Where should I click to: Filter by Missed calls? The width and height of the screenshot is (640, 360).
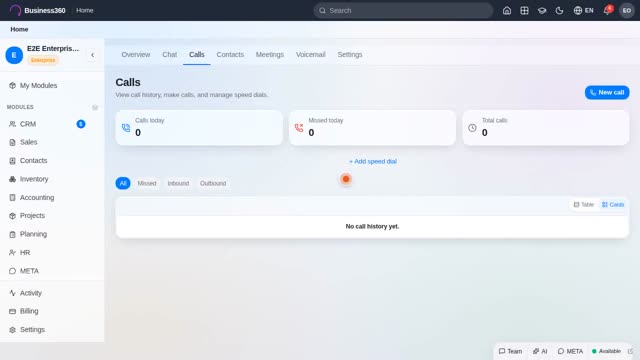[147, 183]
